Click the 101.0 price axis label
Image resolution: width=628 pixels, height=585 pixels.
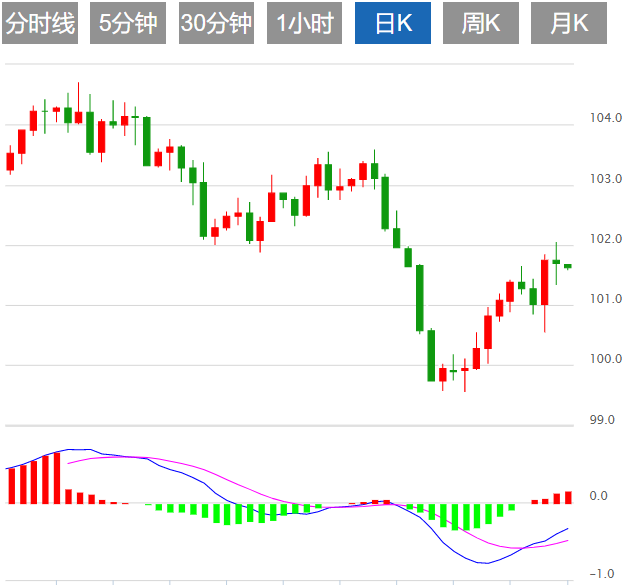[x=606, y=299]
